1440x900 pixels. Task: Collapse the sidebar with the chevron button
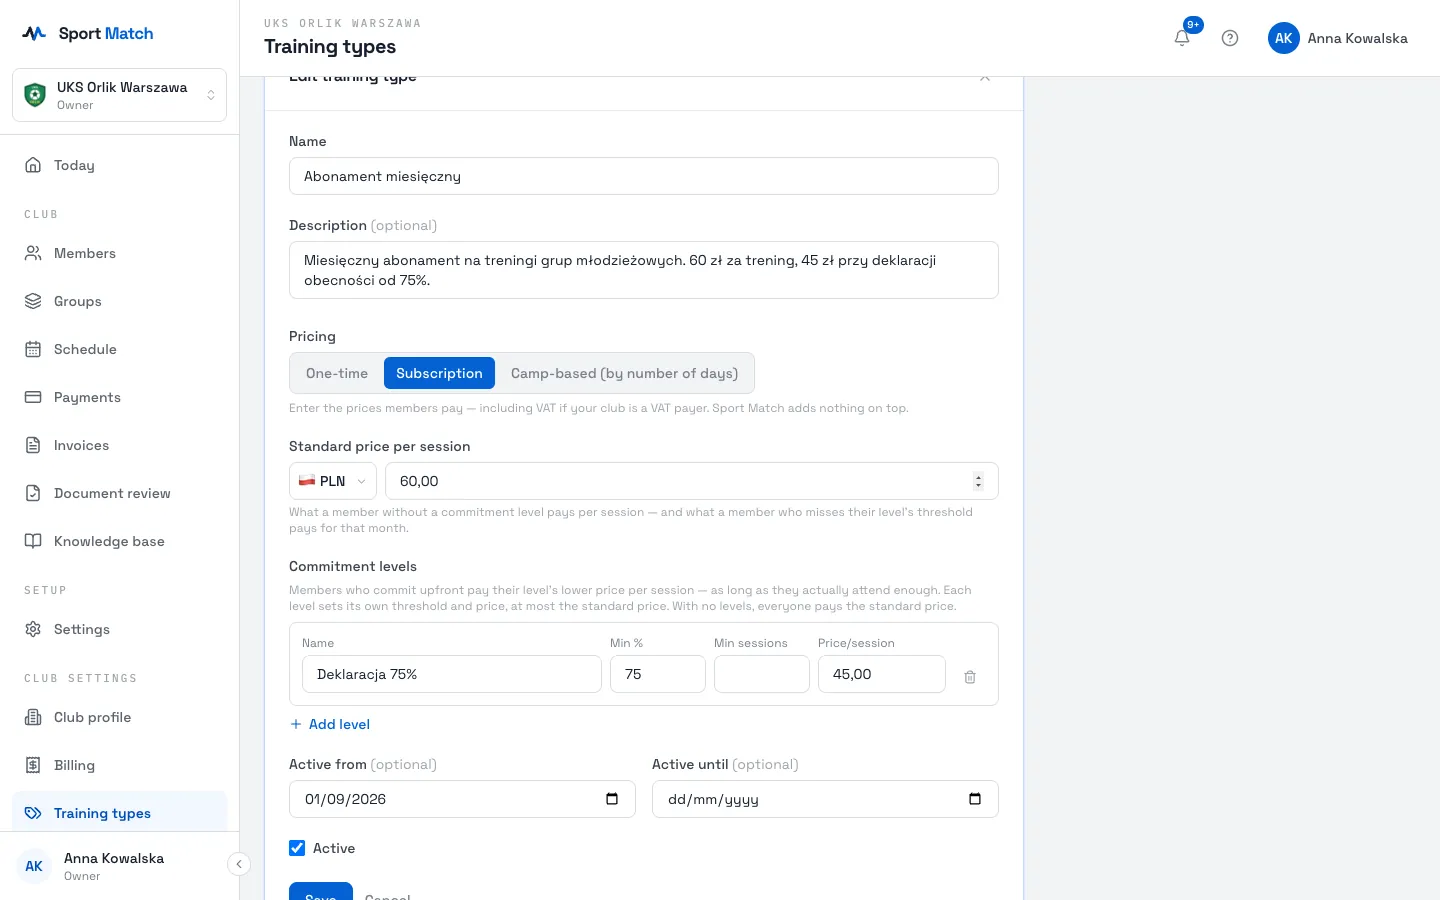tap(239, 864)
